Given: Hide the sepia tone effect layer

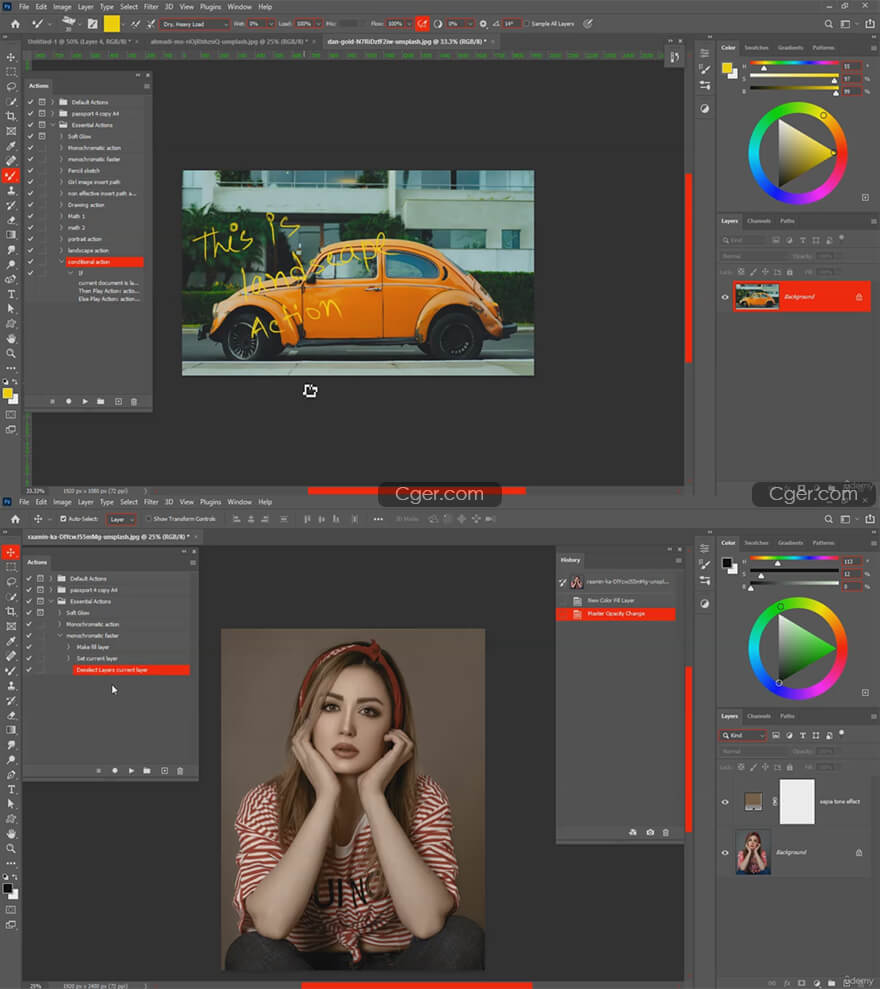Looking at the screenshot, I should pyautogui.click(x=725, y=802).
